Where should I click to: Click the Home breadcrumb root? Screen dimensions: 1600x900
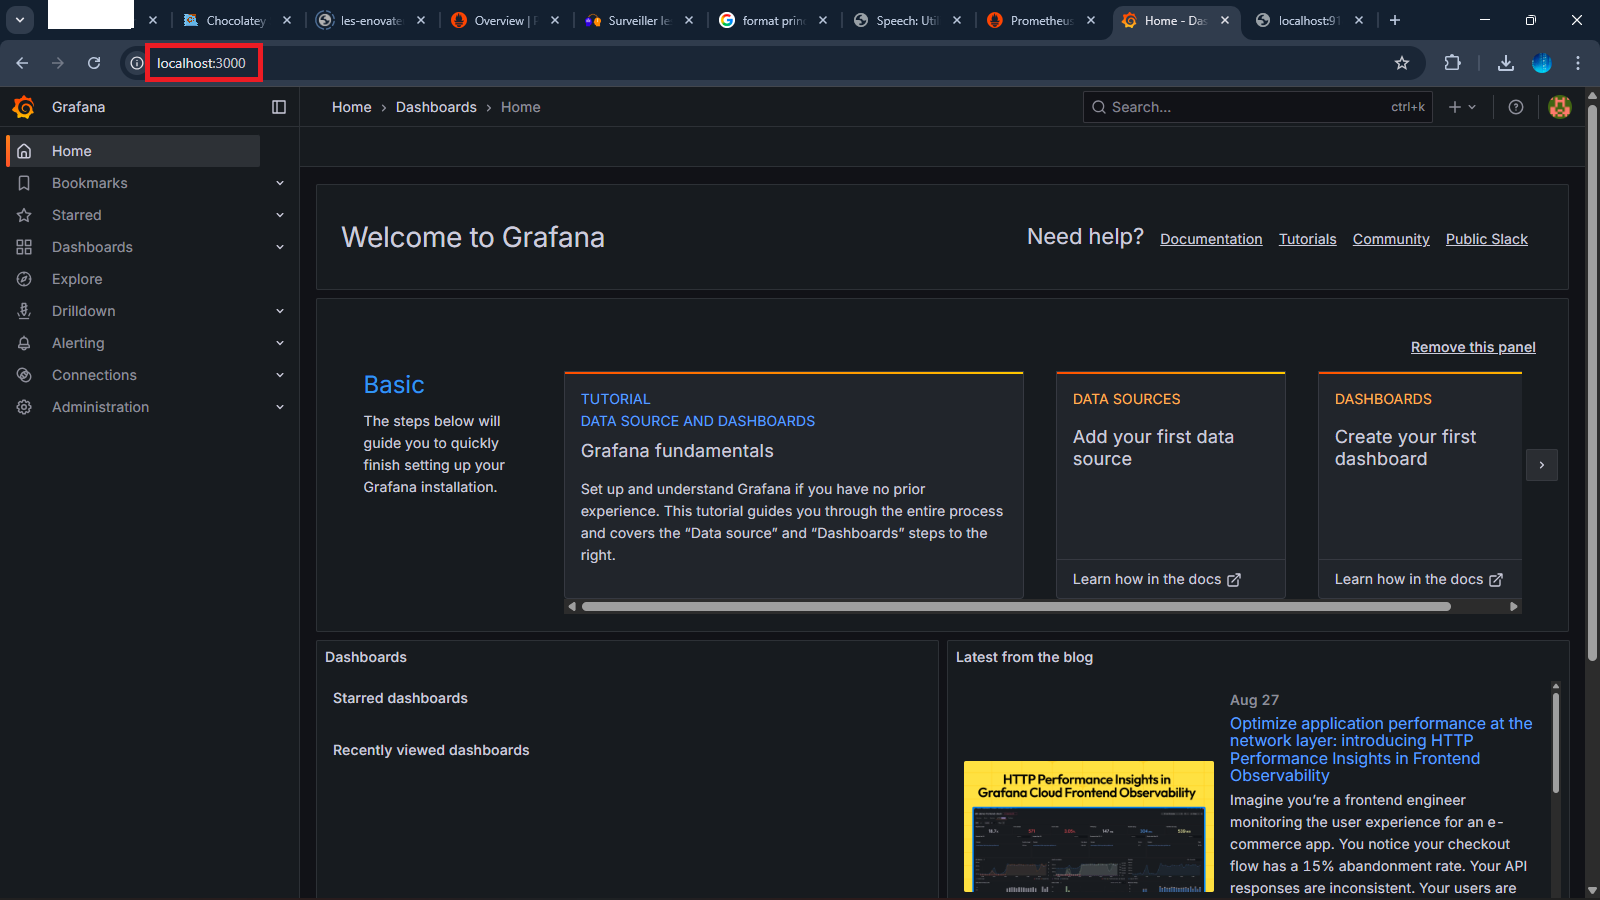click(x=352, y=107)
